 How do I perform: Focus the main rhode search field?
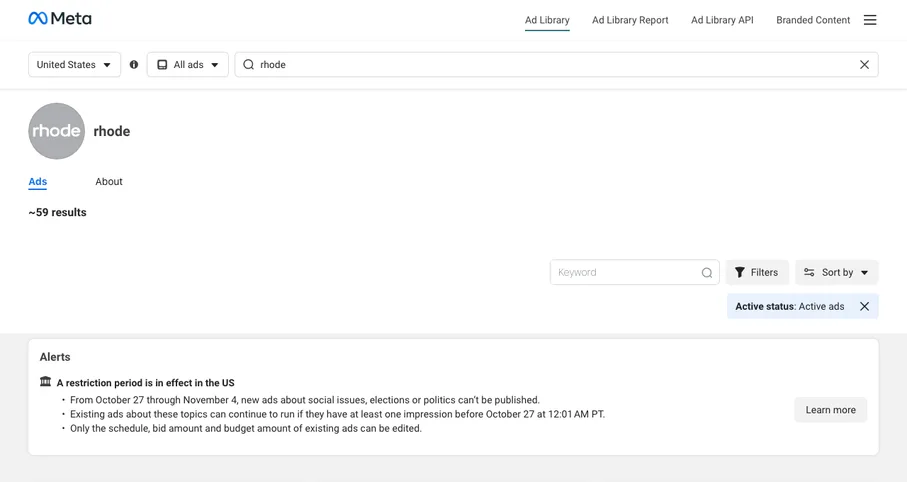pos(556,65)
